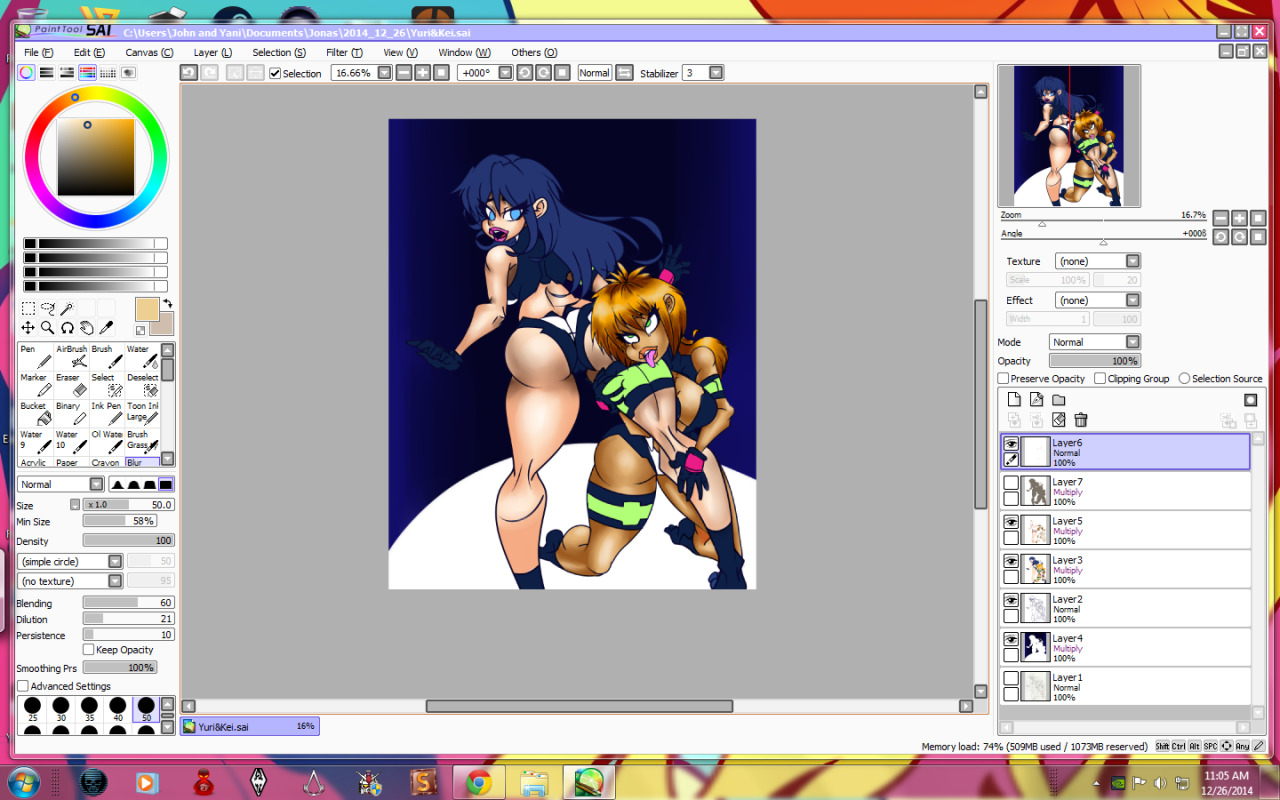The image size is (1280, 800).
Task: Open the Window menu
Action: (464, 52)
